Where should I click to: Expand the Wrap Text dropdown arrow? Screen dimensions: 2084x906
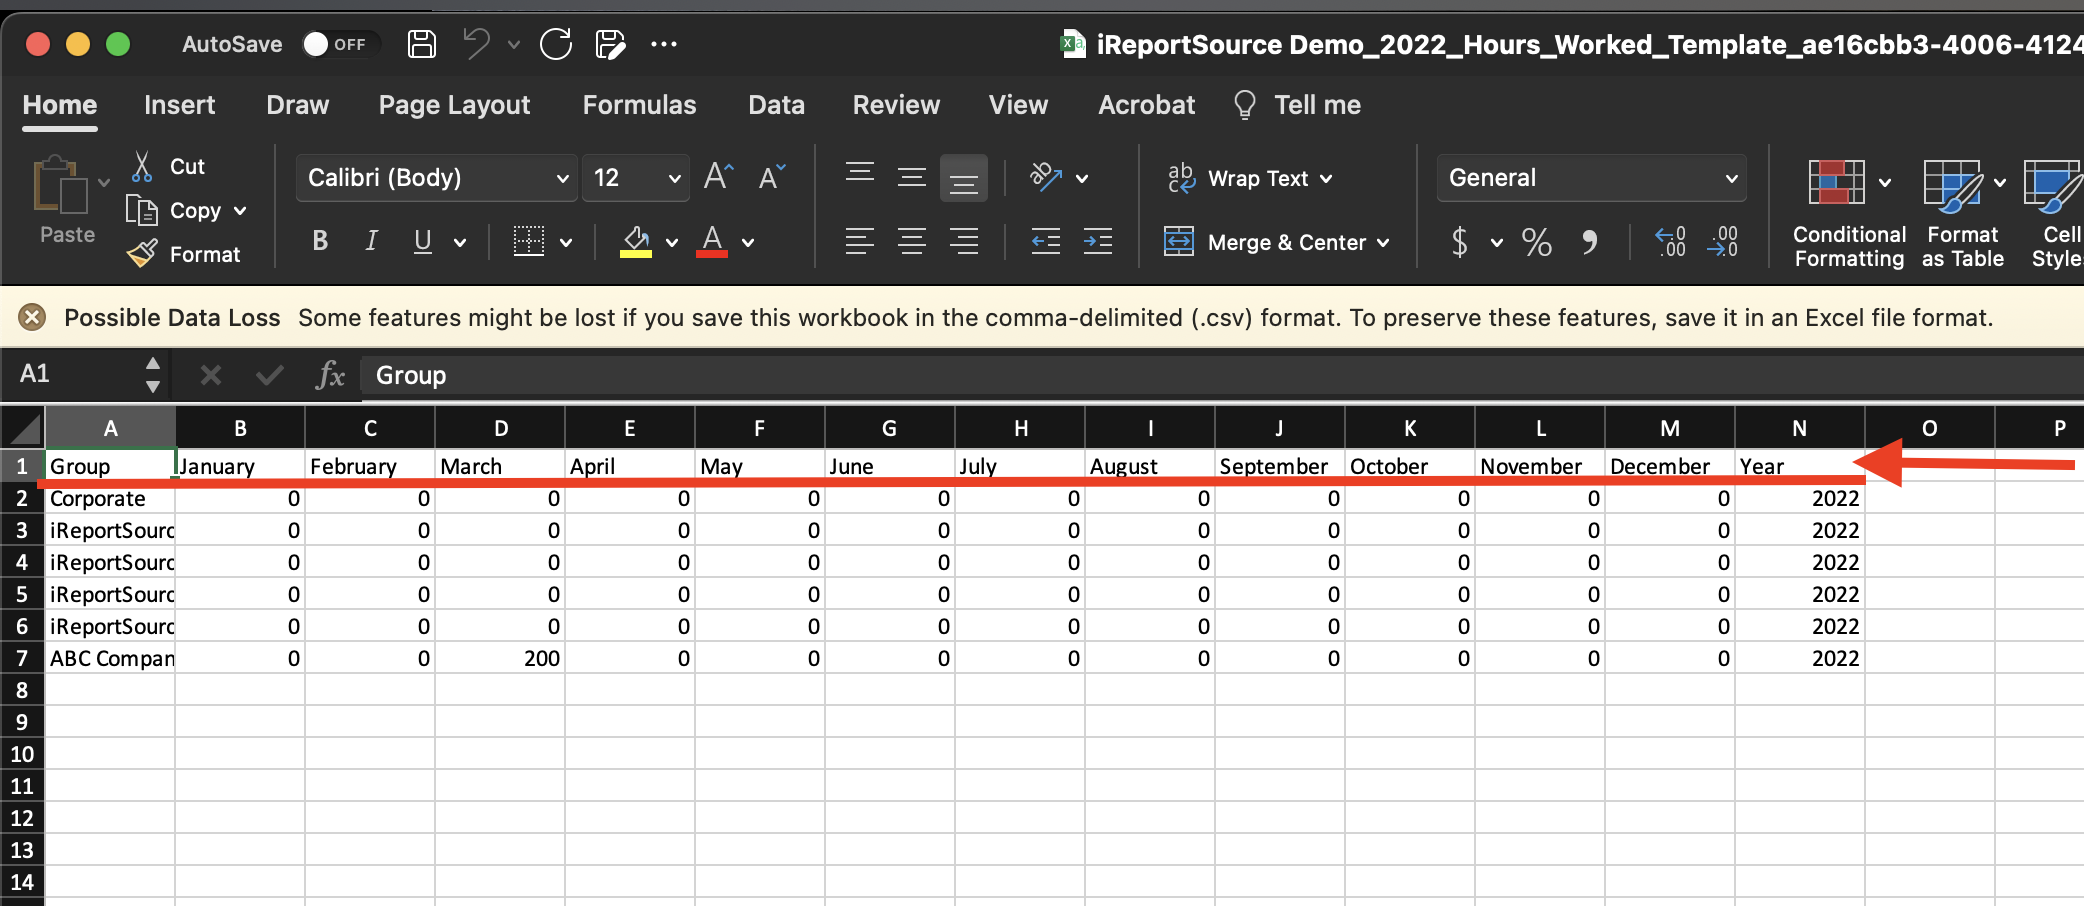[1326, 179]
